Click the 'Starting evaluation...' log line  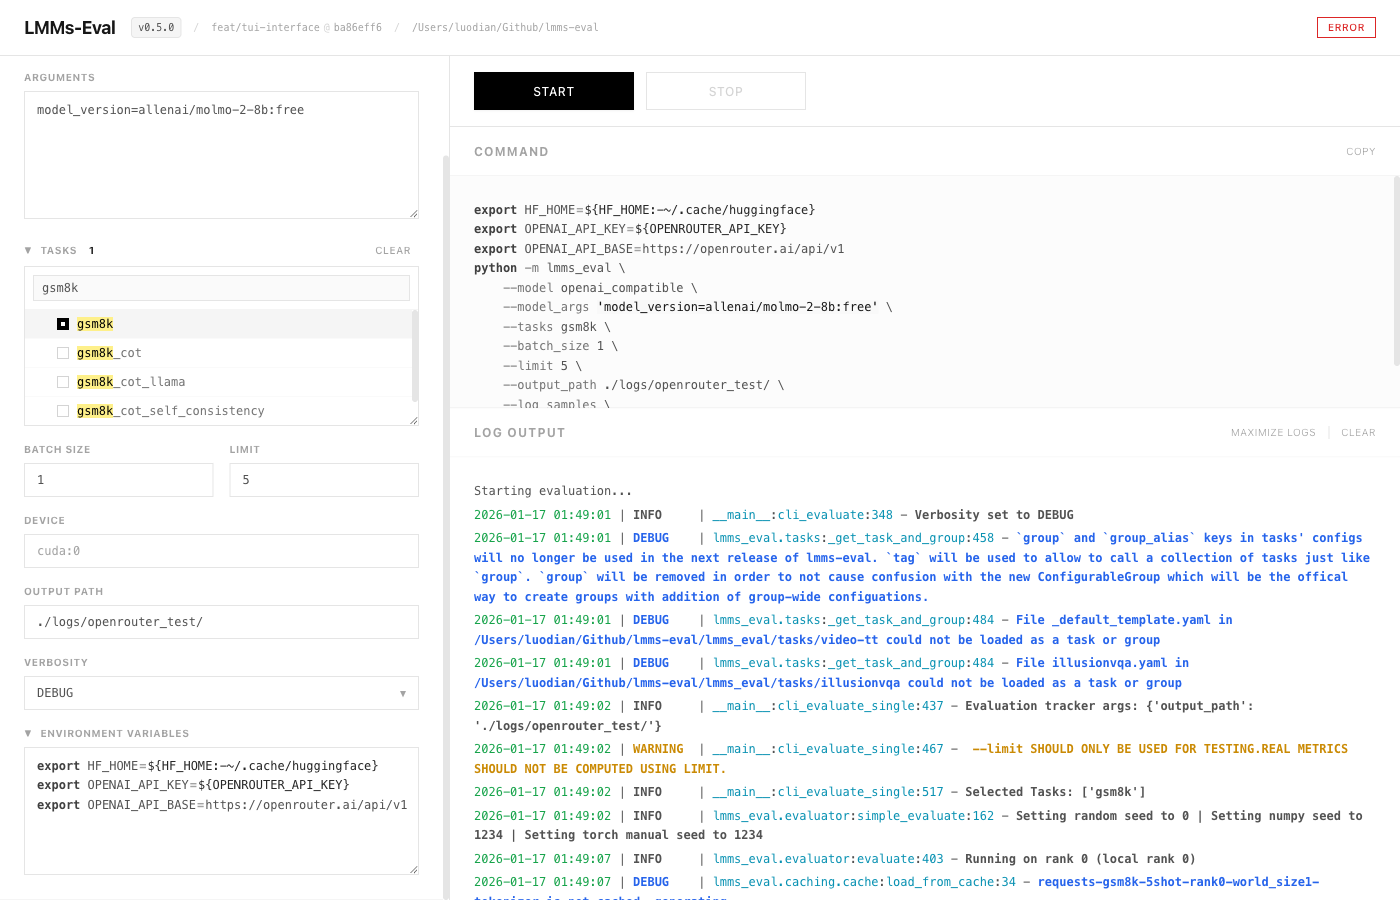coord(553,491)
